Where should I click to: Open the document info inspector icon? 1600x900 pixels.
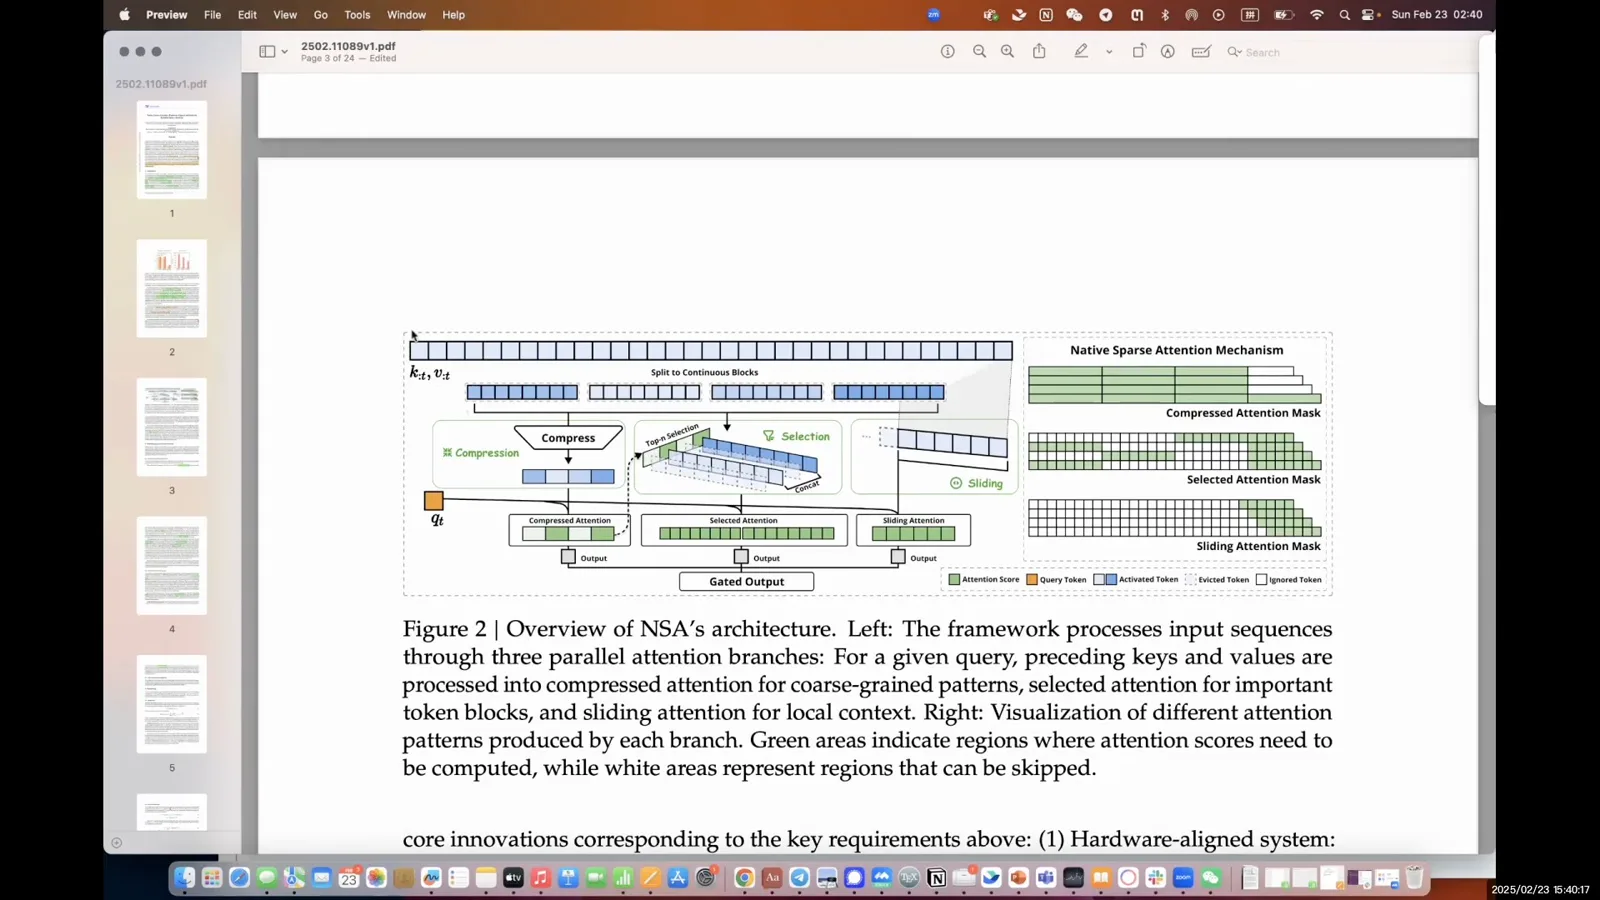pos(947,52)
